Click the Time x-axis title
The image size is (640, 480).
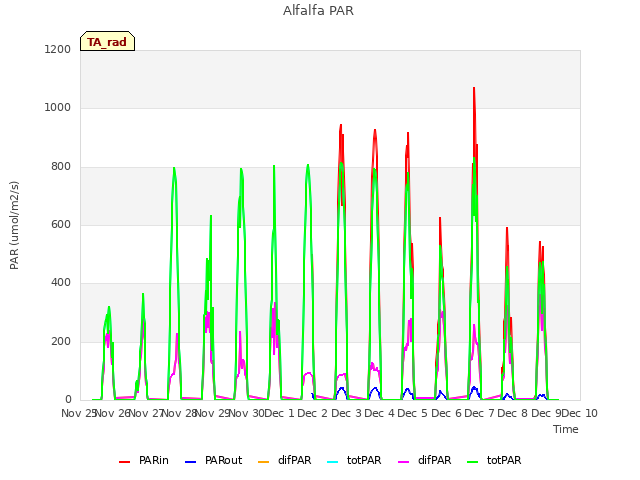(566, 429)
